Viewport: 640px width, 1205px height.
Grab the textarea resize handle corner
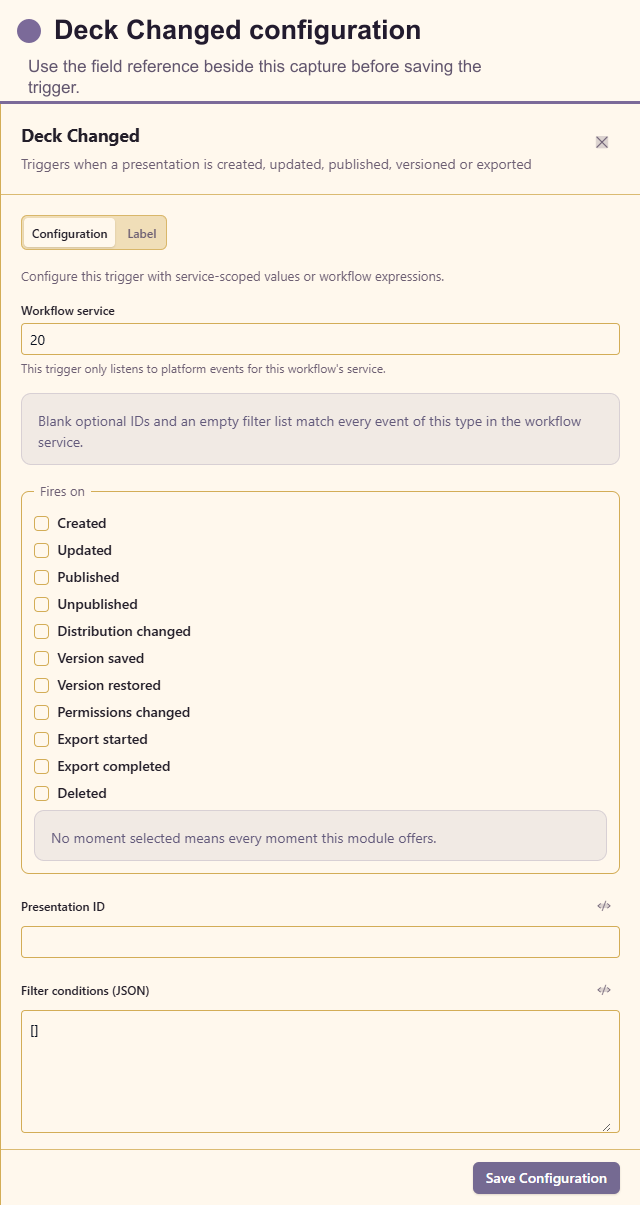coord(606,1126)
